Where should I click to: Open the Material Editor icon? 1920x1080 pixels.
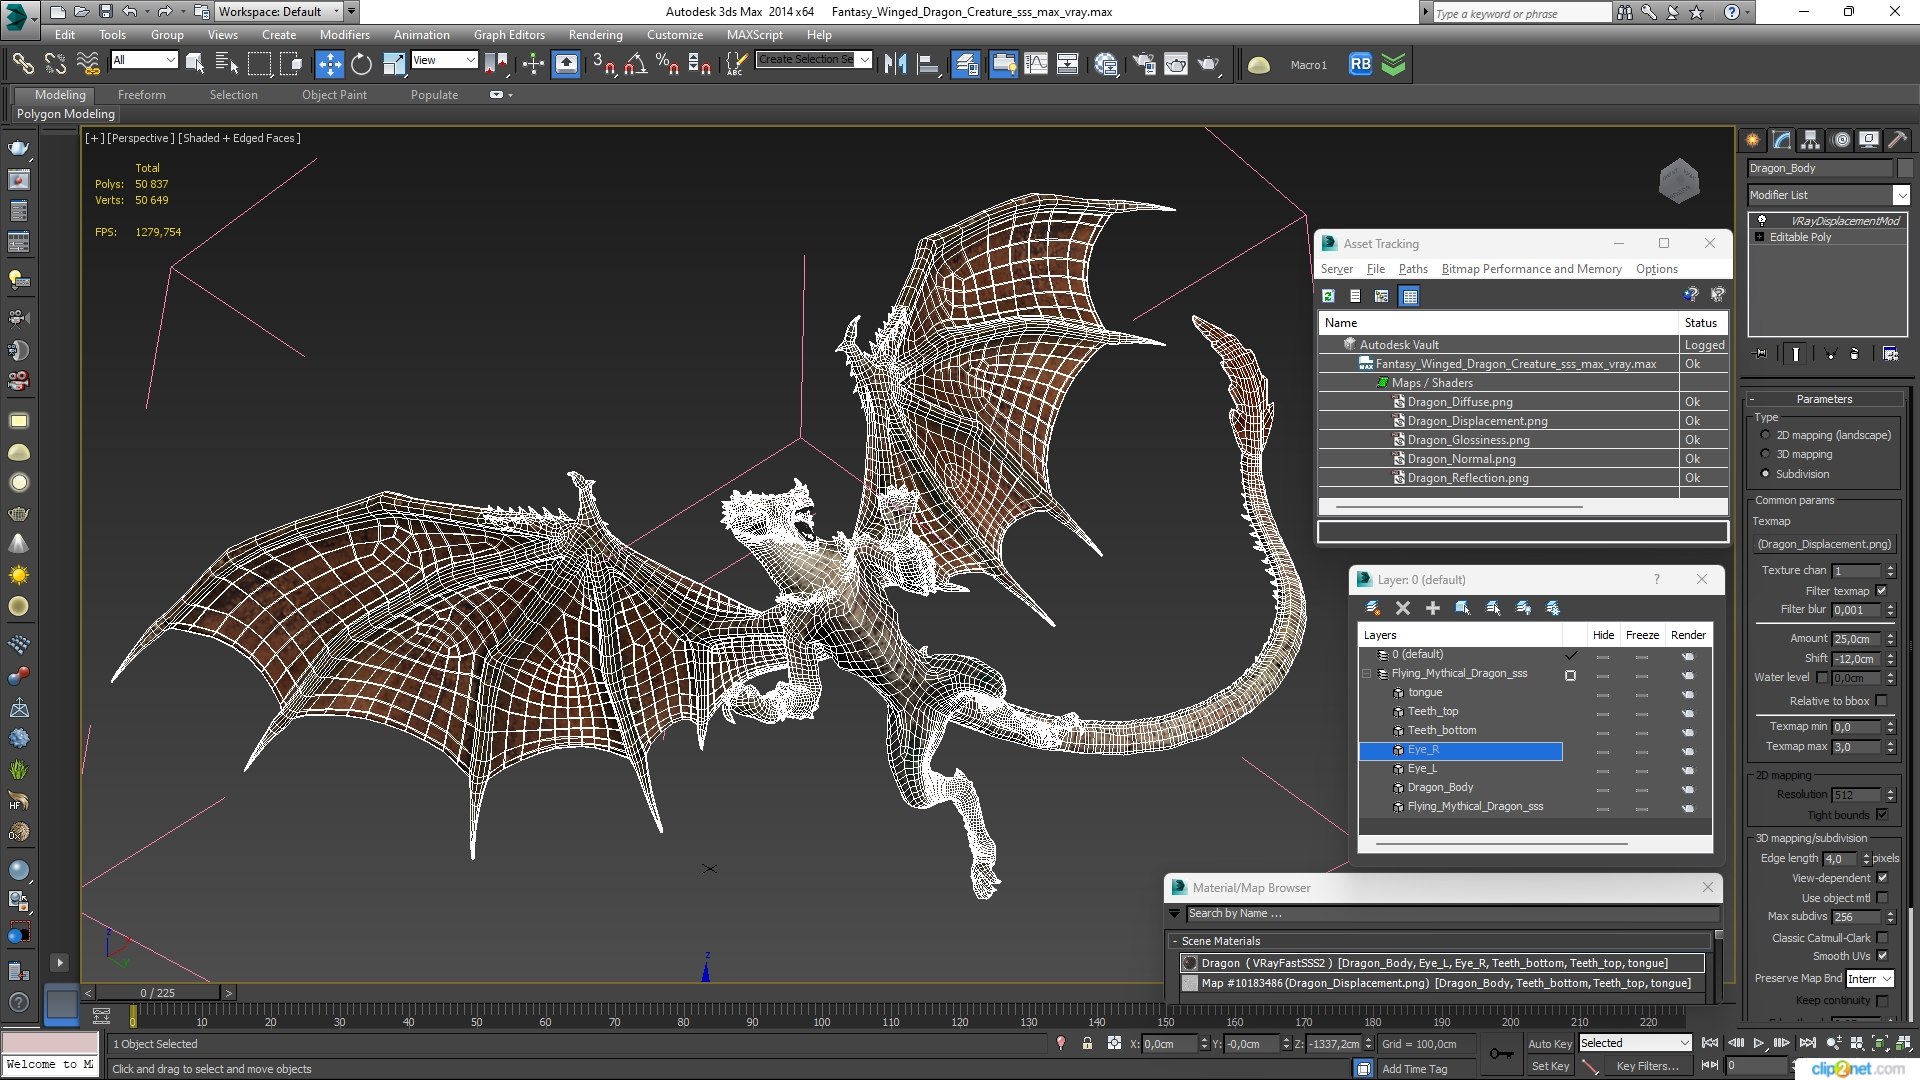1106,65
